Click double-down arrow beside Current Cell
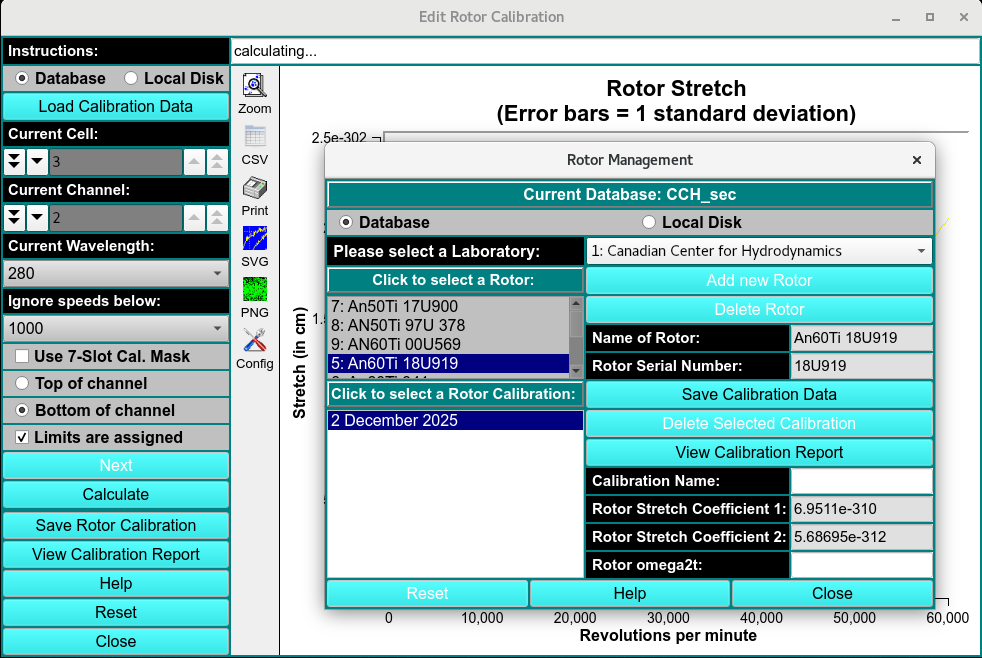This screenshot has height=658, width=982. 14,162
